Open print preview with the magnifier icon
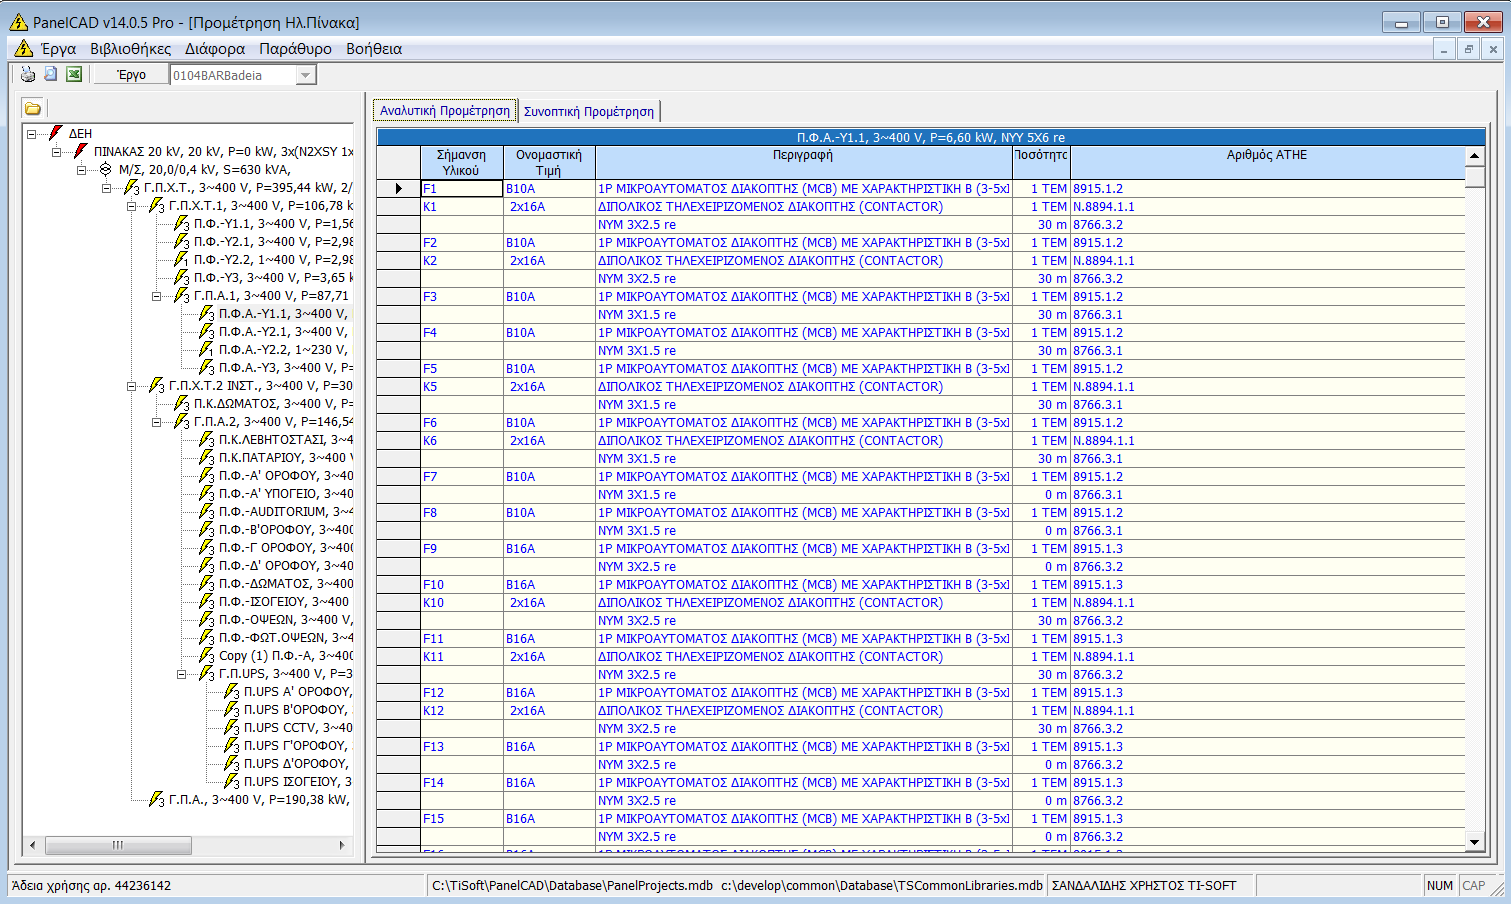The image size is (1511, 904). [52, 73]
